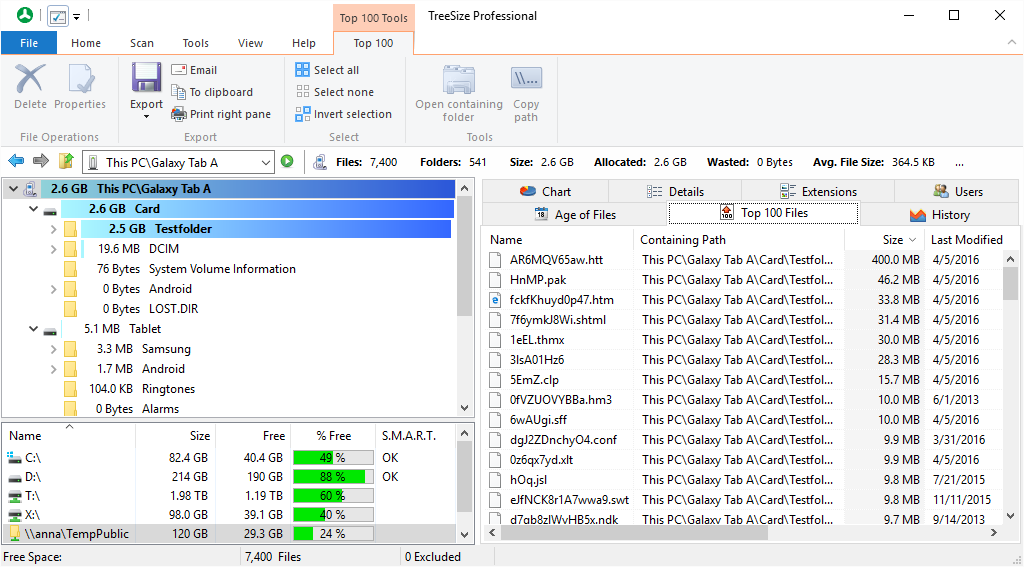Sort files by the Size column header

point(892,240)
